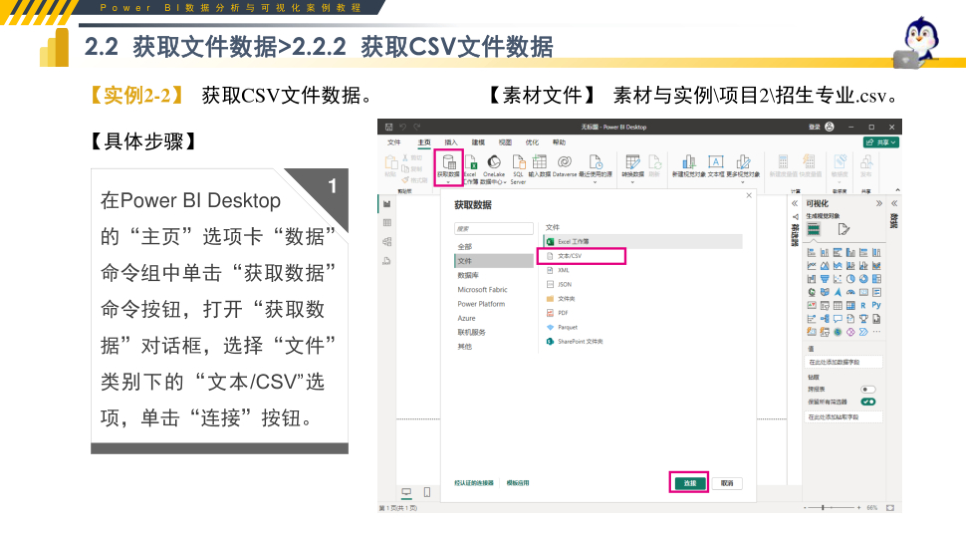The height and width of the screenshot is (544, 966).
Task: Switch to mobile layout icon at bottom
Action: tap(427, 492)
